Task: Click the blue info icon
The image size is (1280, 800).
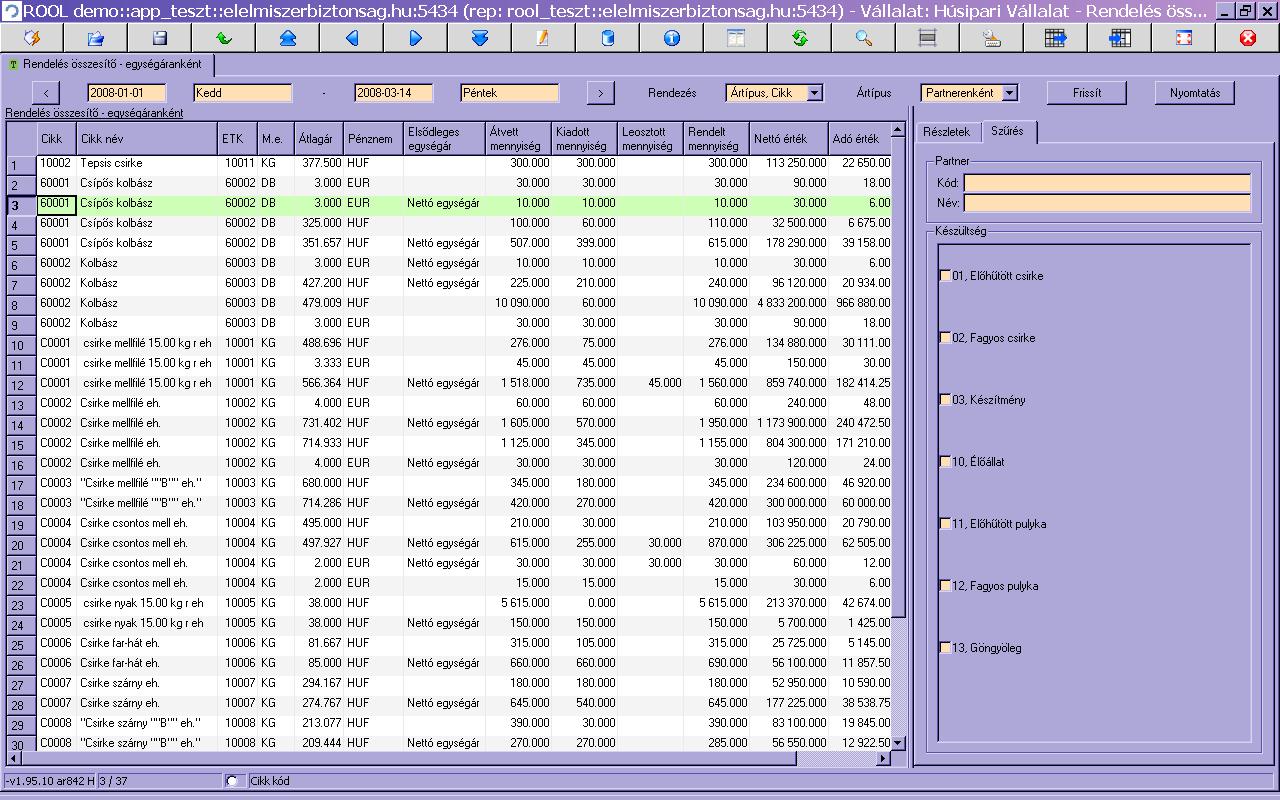Action: (671, 38)
